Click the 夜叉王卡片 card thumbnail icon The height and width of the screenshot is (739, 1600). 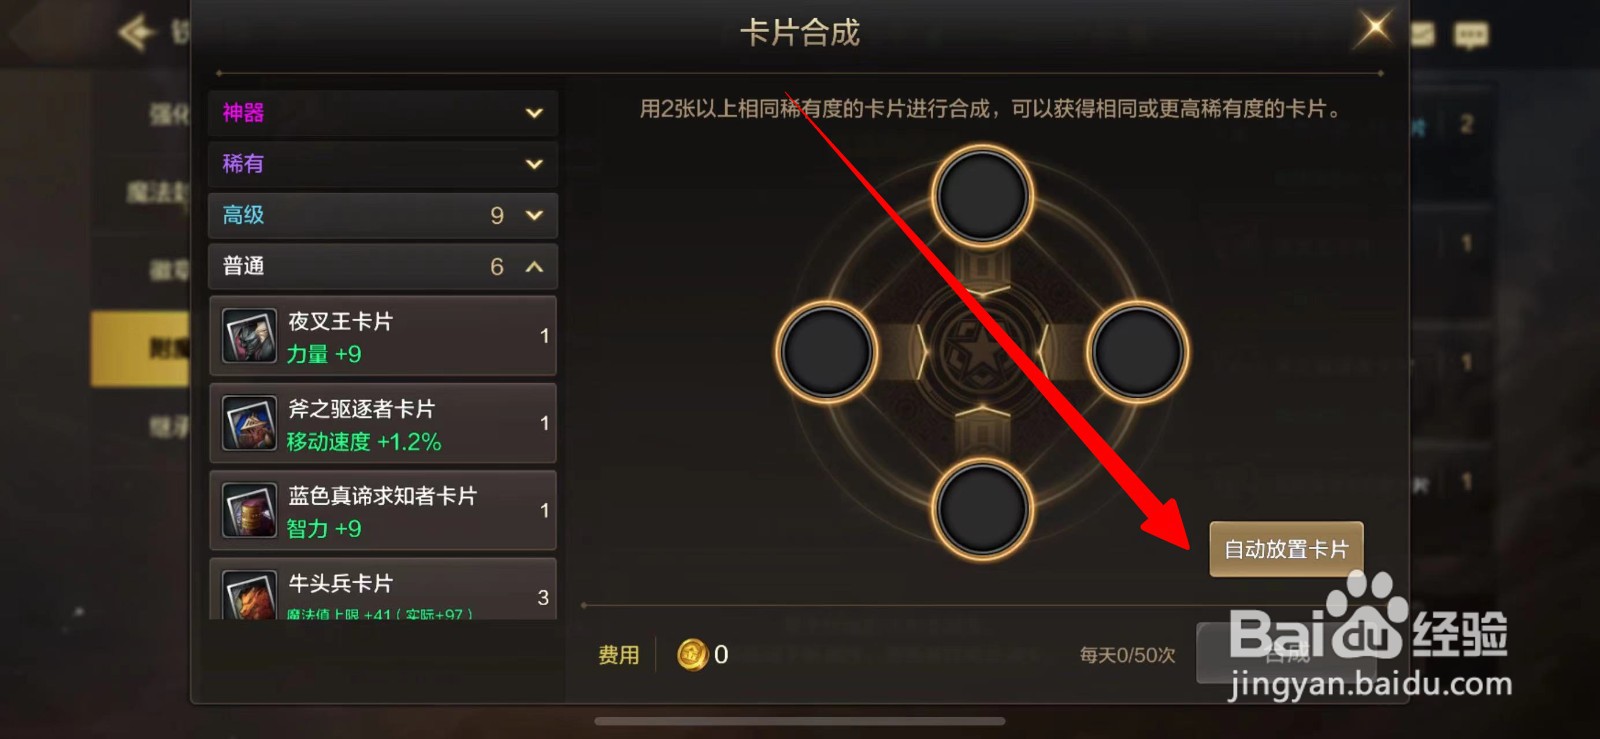(x=249, y=336)
